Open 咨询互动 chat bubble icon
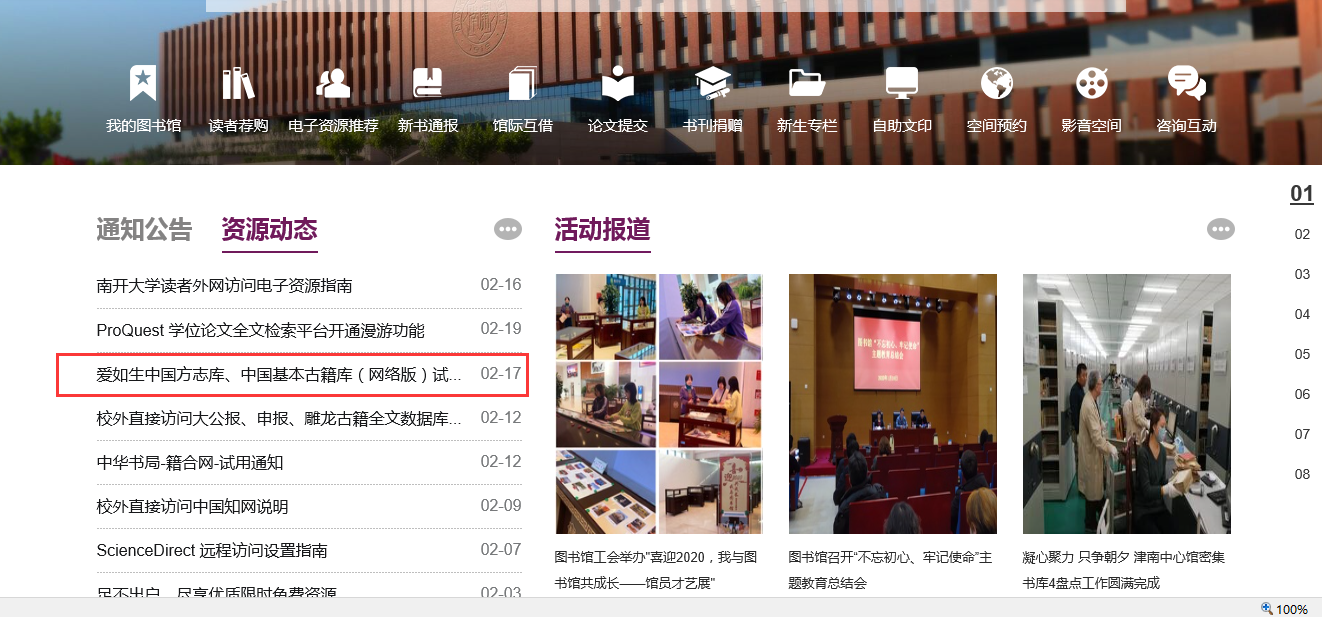This screenshot has width=1322, height=617. (1186, 84)
